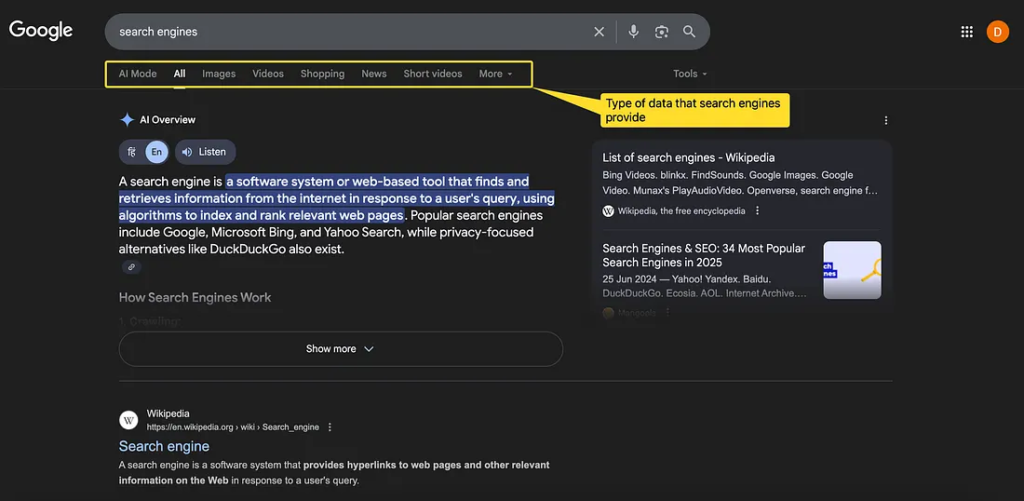
Task: Select the All results tab
Action: coord(180,74)
